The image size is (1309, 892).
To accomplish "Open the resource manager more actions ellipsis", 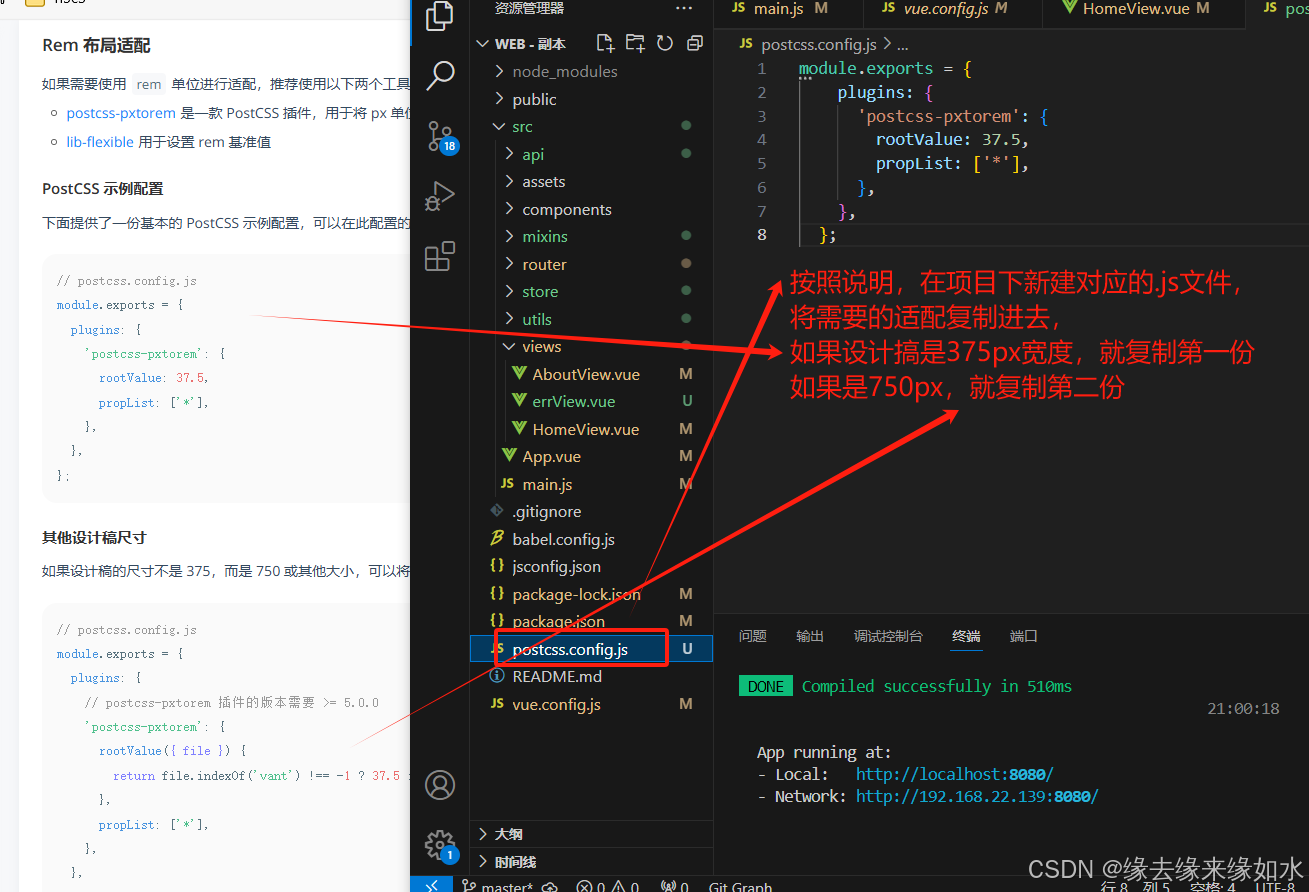I will point(684,8).
